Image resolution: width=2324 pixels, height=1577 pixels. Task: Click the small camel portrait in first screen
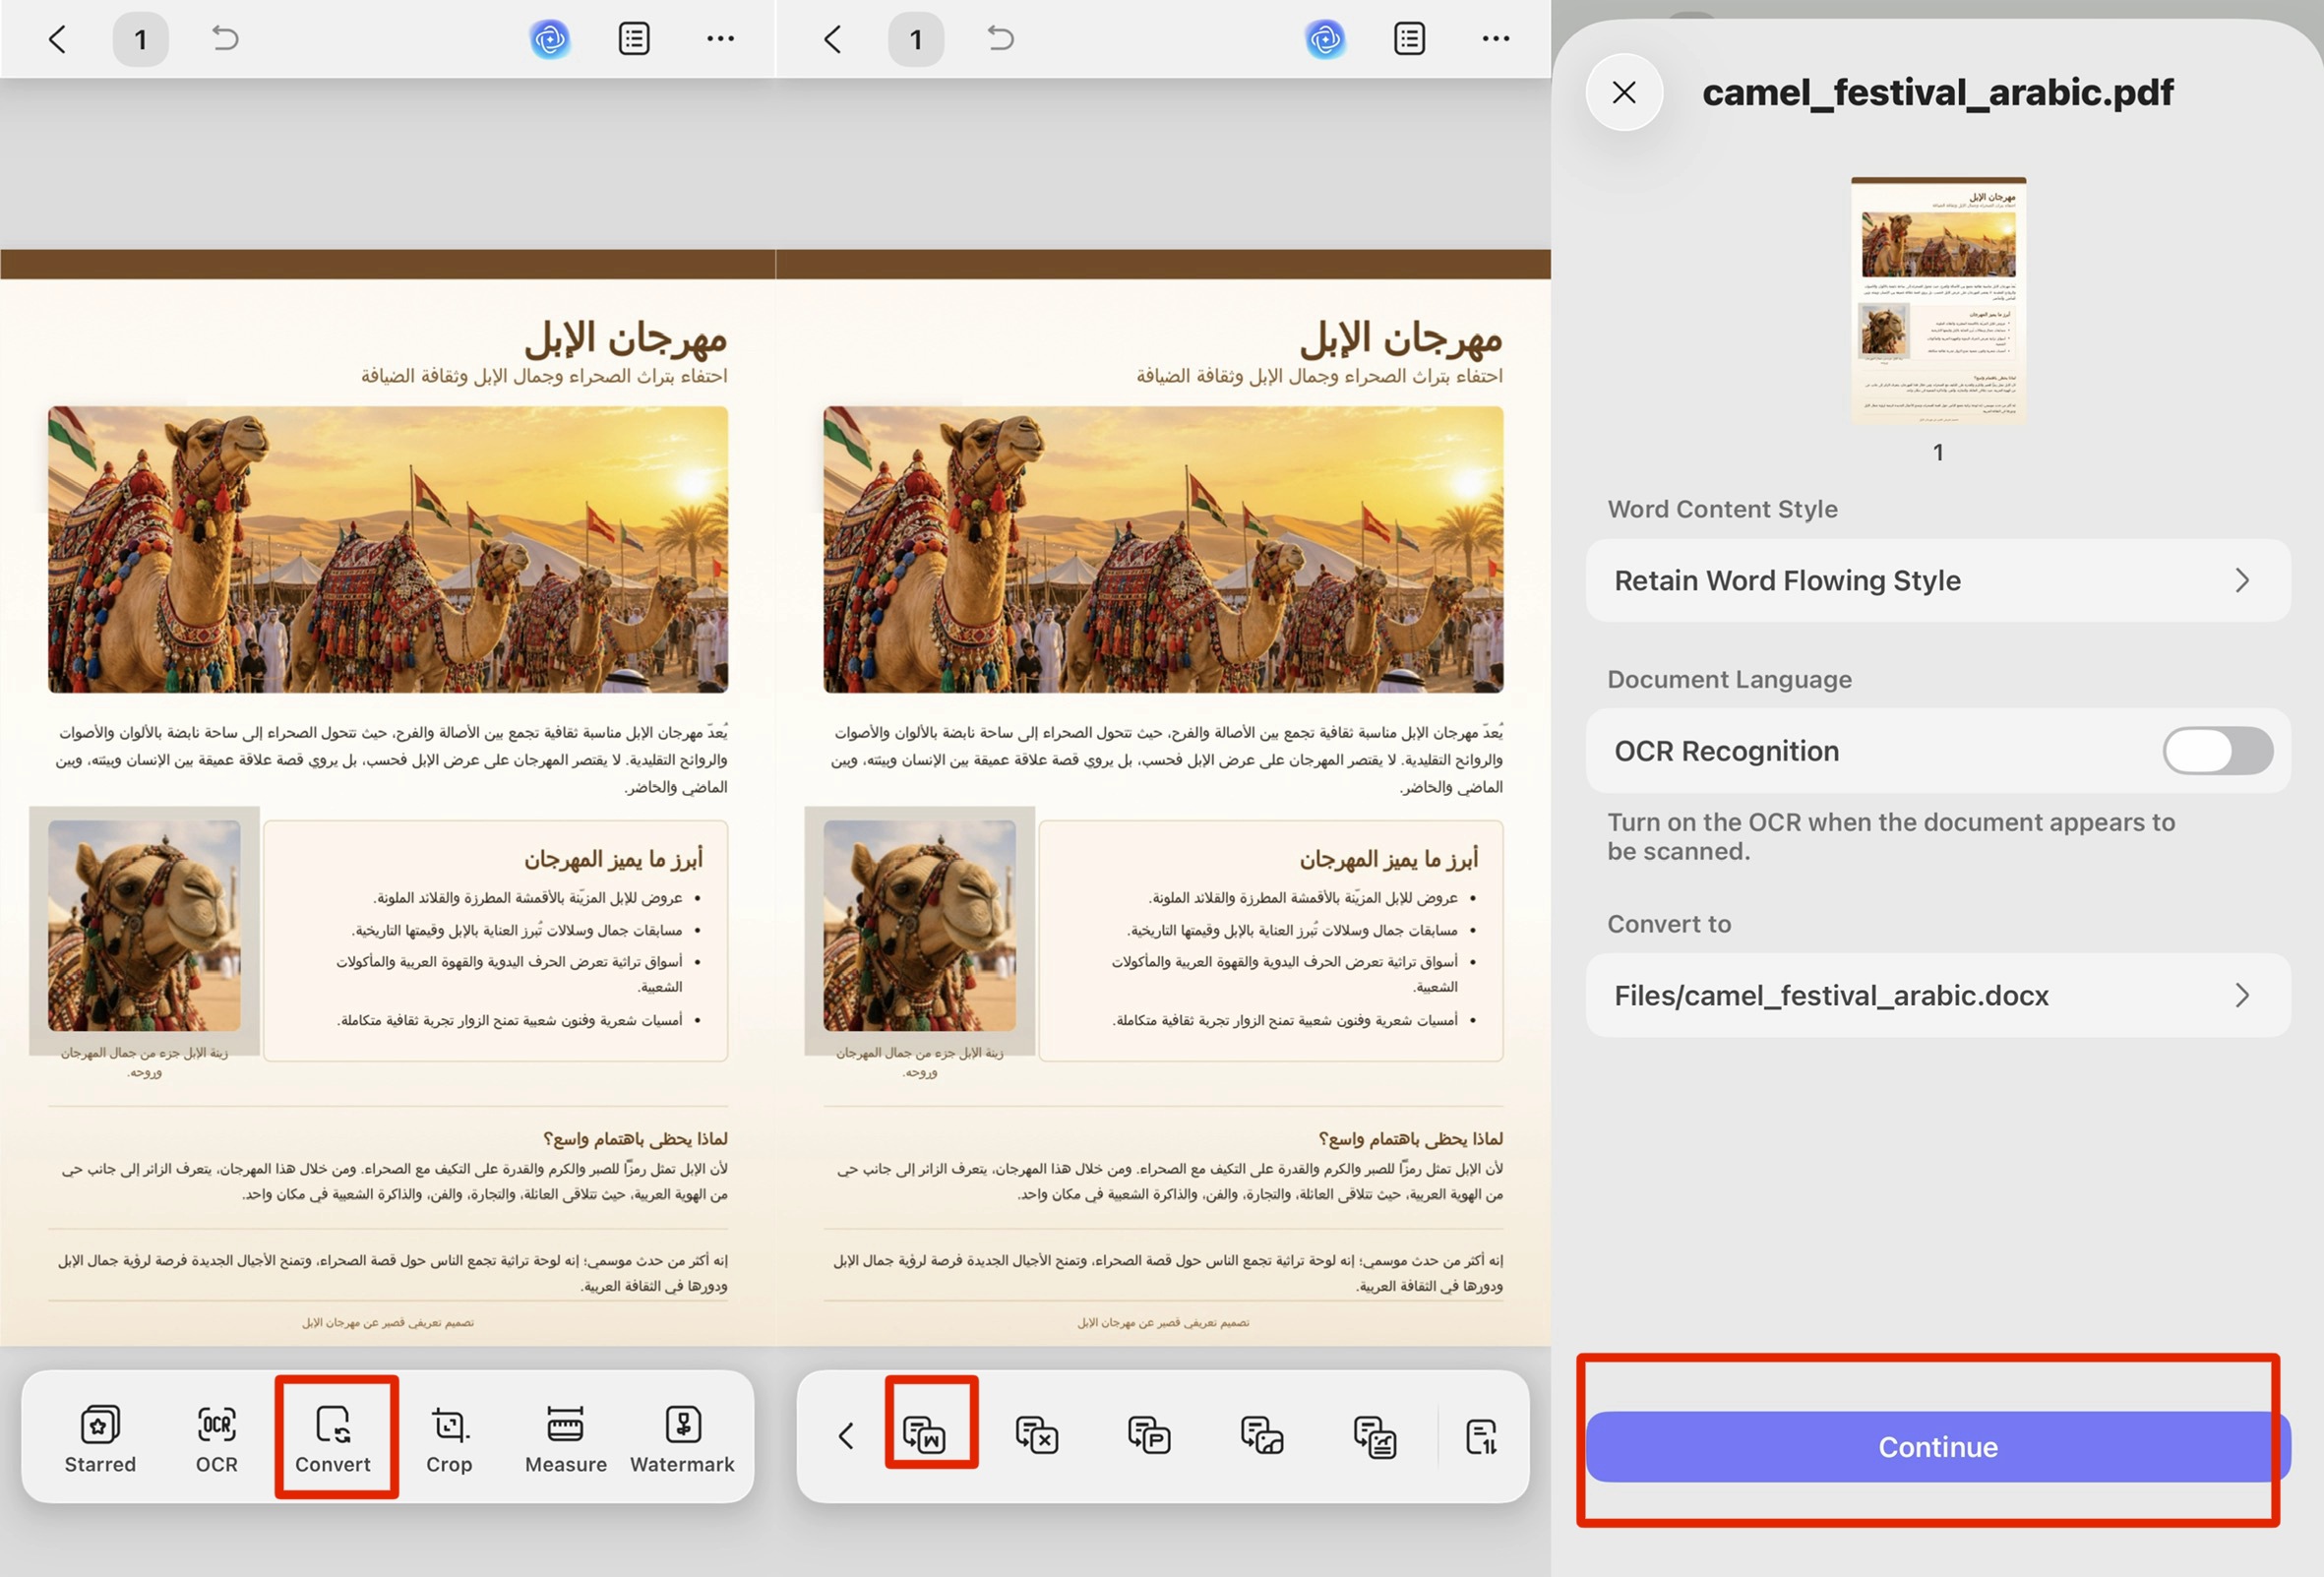point(144,926)
